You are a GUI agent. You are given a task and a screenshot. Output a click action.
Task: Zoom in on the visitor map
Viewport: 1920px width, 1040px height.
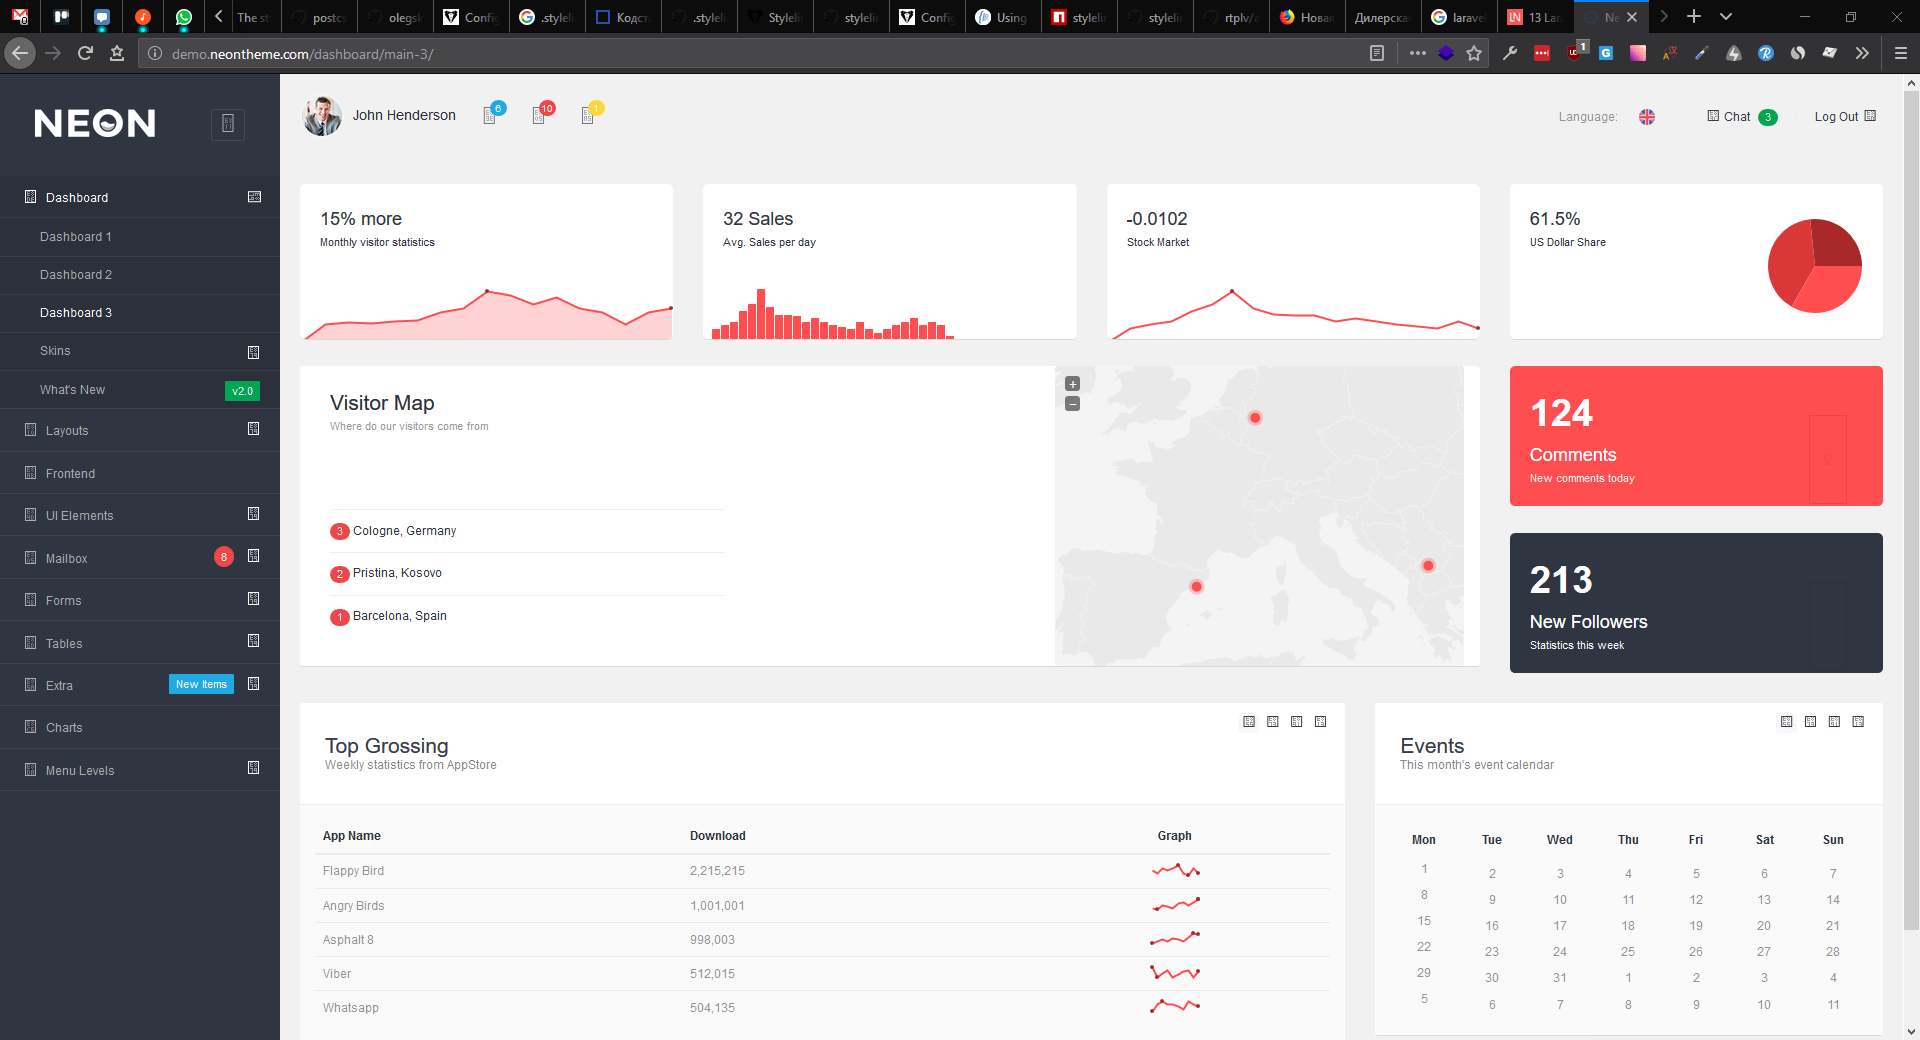click(1072, 384)
